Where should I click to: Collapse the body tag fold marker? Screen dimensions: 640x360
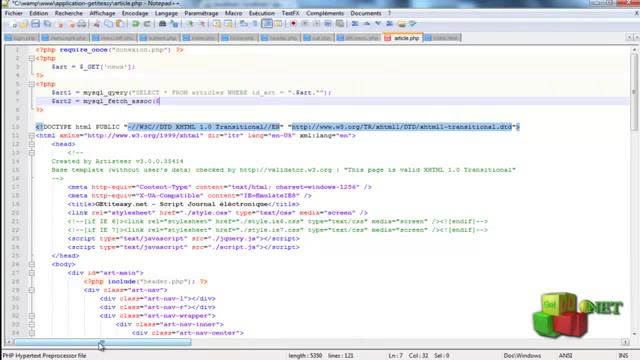[31, 264]
